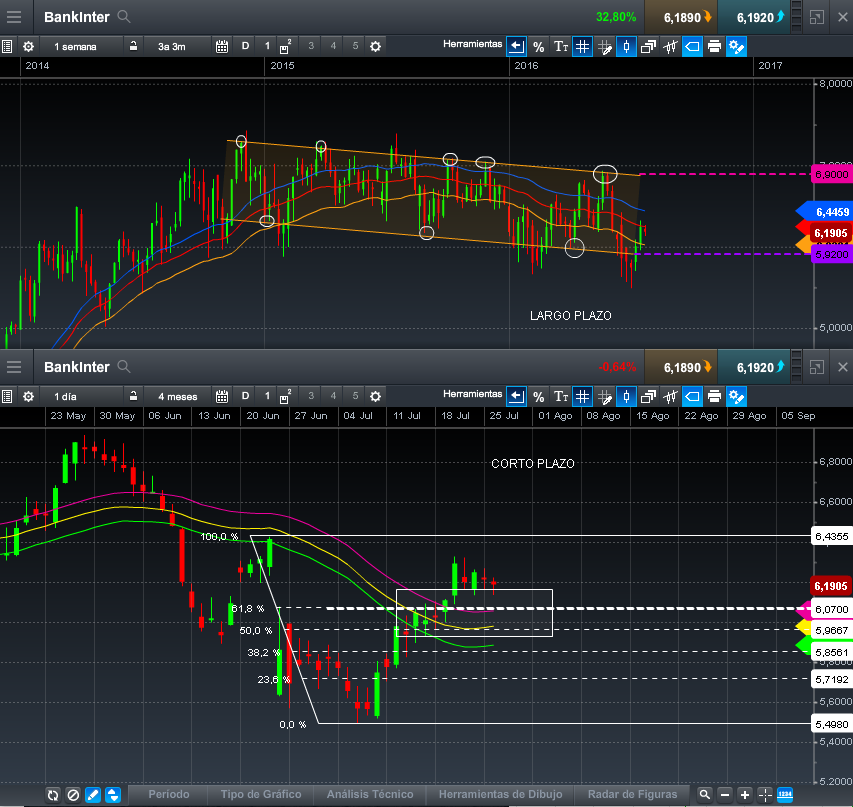This screenshot has height=807, width=853.
Task: Toggle candlestick mode in top toolbar
Action: coord(626,47)
